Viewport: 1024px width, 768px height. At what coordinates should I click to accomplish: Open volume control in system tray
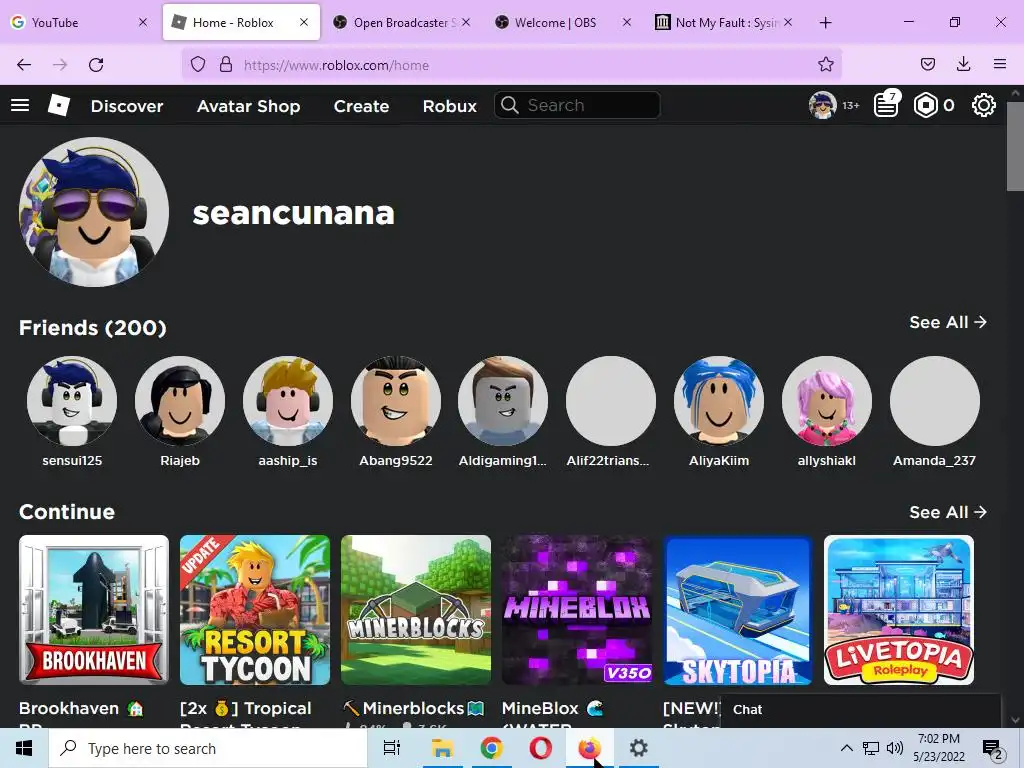click(x=895, y=748)
